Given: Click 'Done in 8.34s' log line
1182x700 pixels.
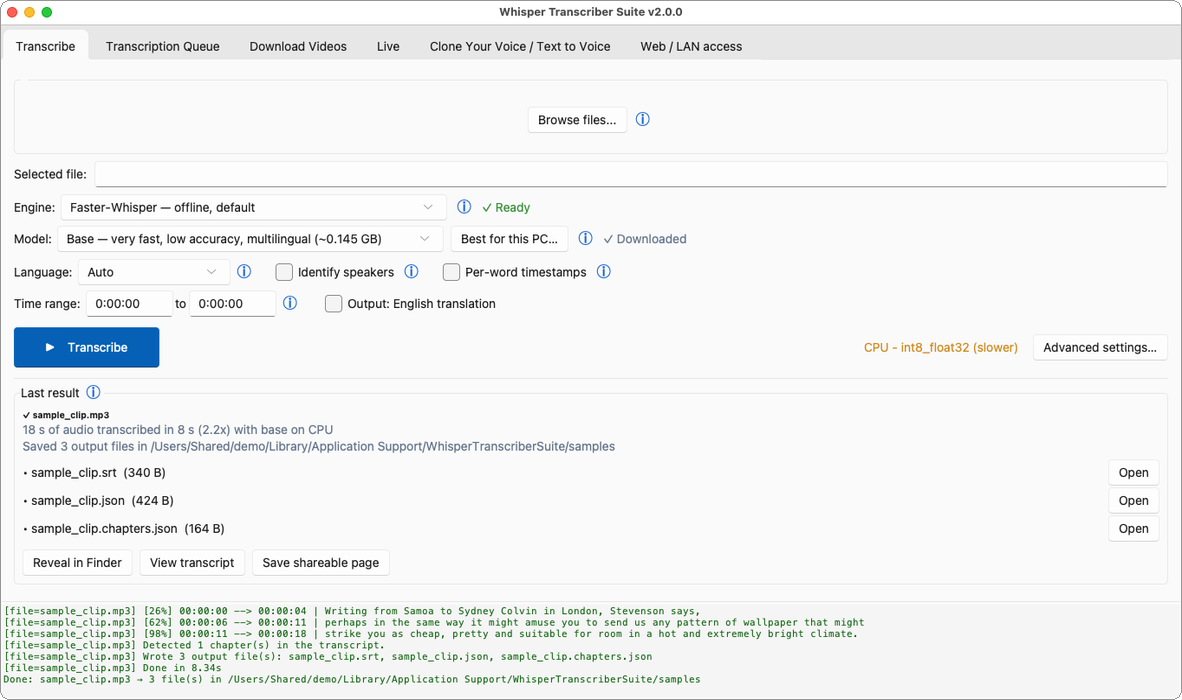Looking at the screenshot, I should [x=113, y=668].
